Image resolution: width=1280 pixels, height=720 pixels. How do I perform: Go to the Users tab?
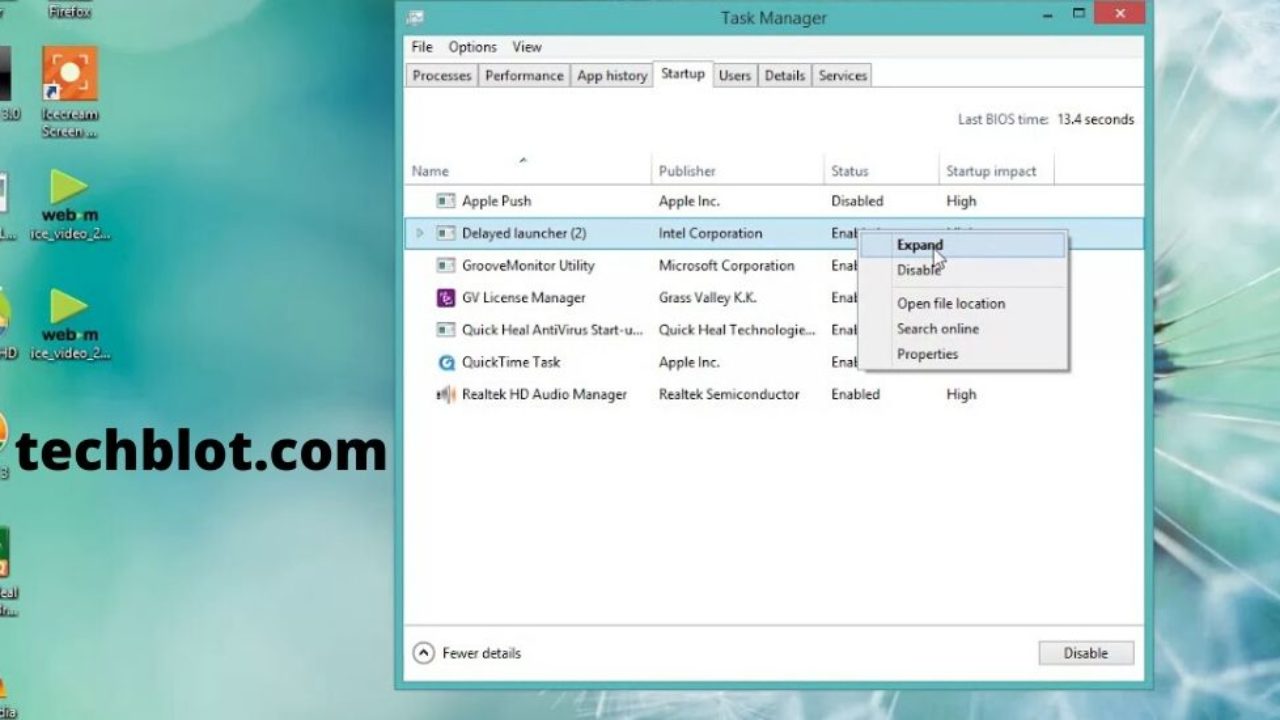[x=735, y=75]
